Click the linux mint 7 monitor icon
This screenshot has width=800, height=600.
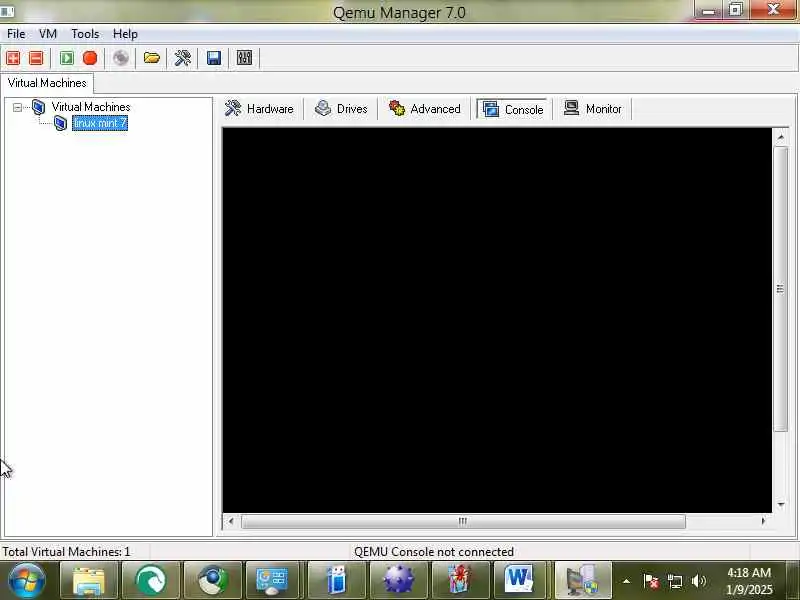61,123
